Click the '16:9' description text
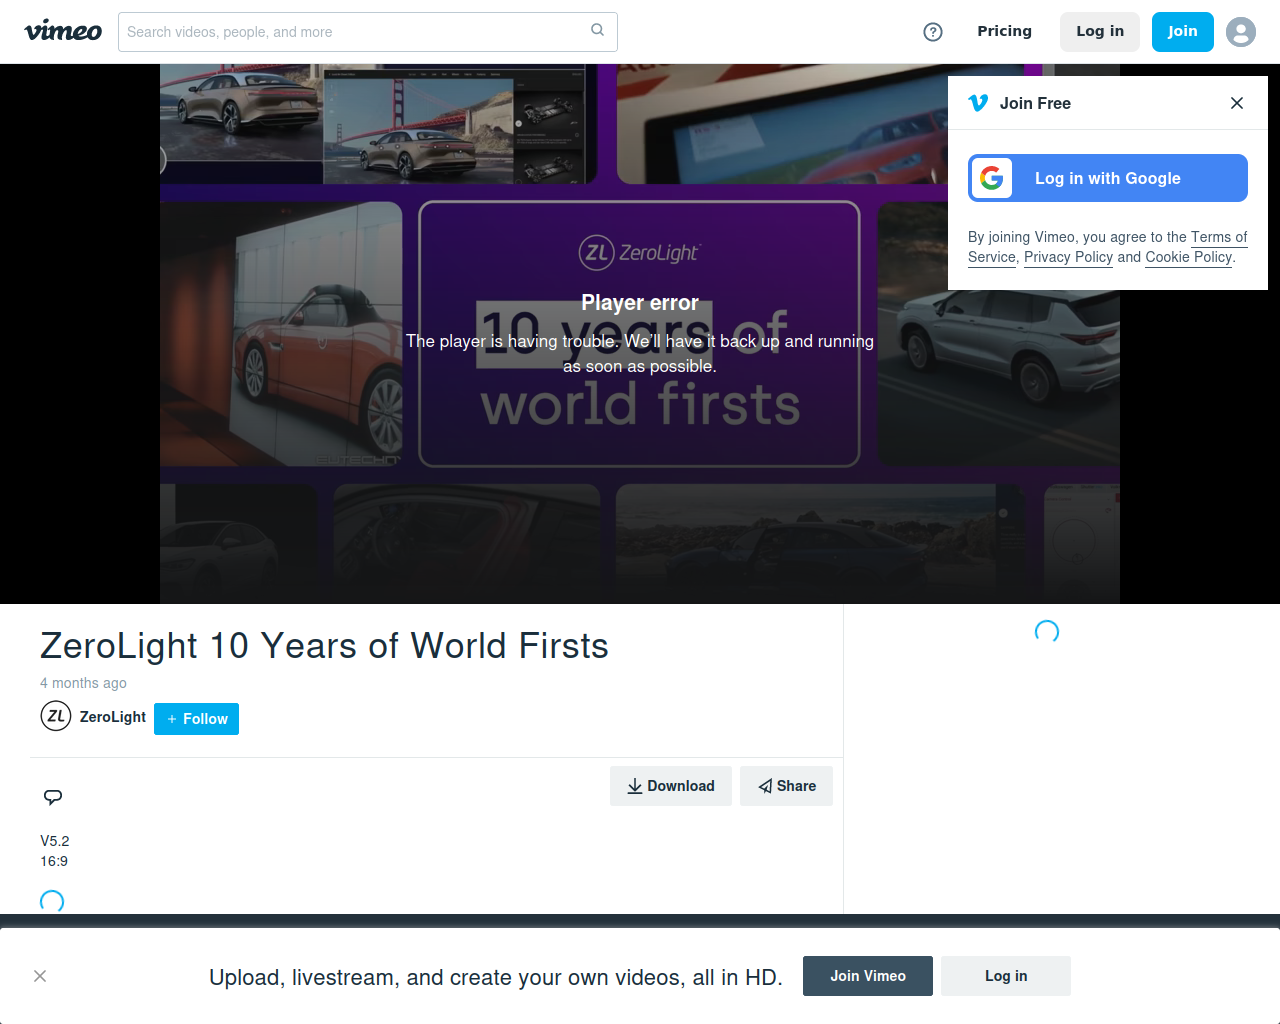The height and width of the screenshot is (1024, 1280). point(54,861)
